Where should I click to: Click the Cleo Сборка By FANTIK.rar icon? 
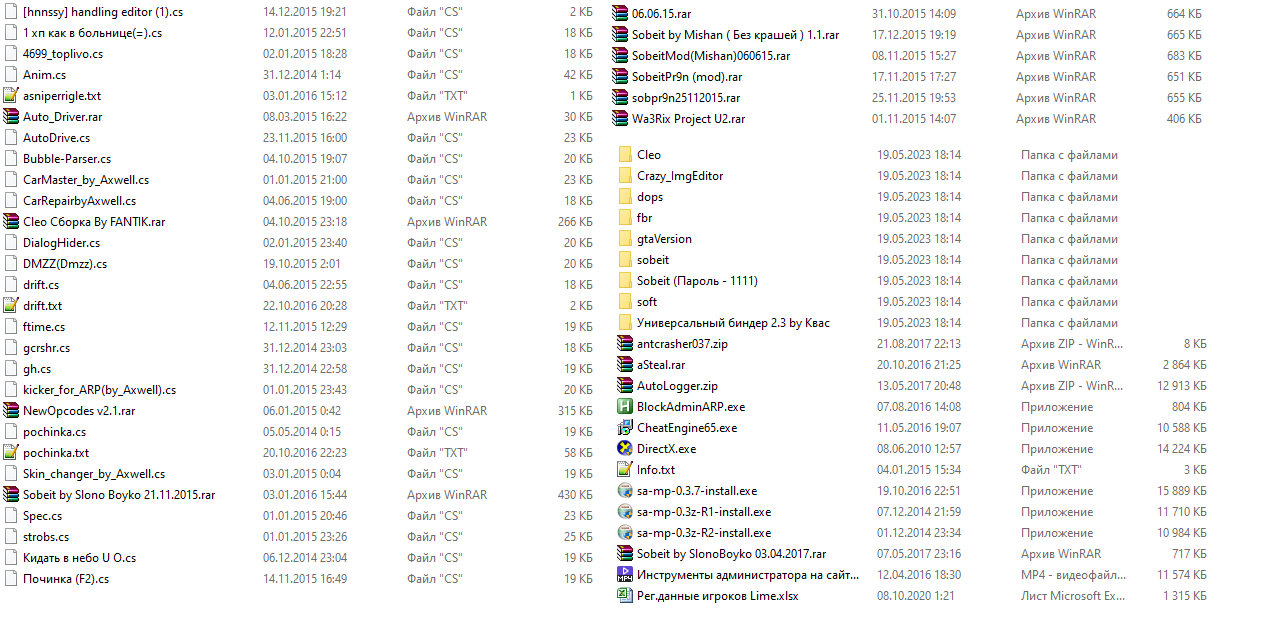click(11, 222)
